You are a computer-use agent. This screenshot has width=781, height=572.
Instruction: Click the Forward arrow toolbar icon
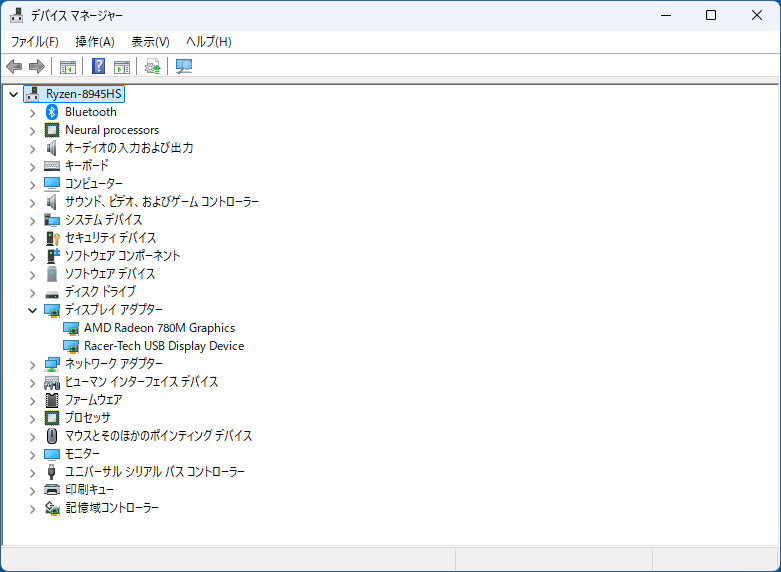(37, 66)
